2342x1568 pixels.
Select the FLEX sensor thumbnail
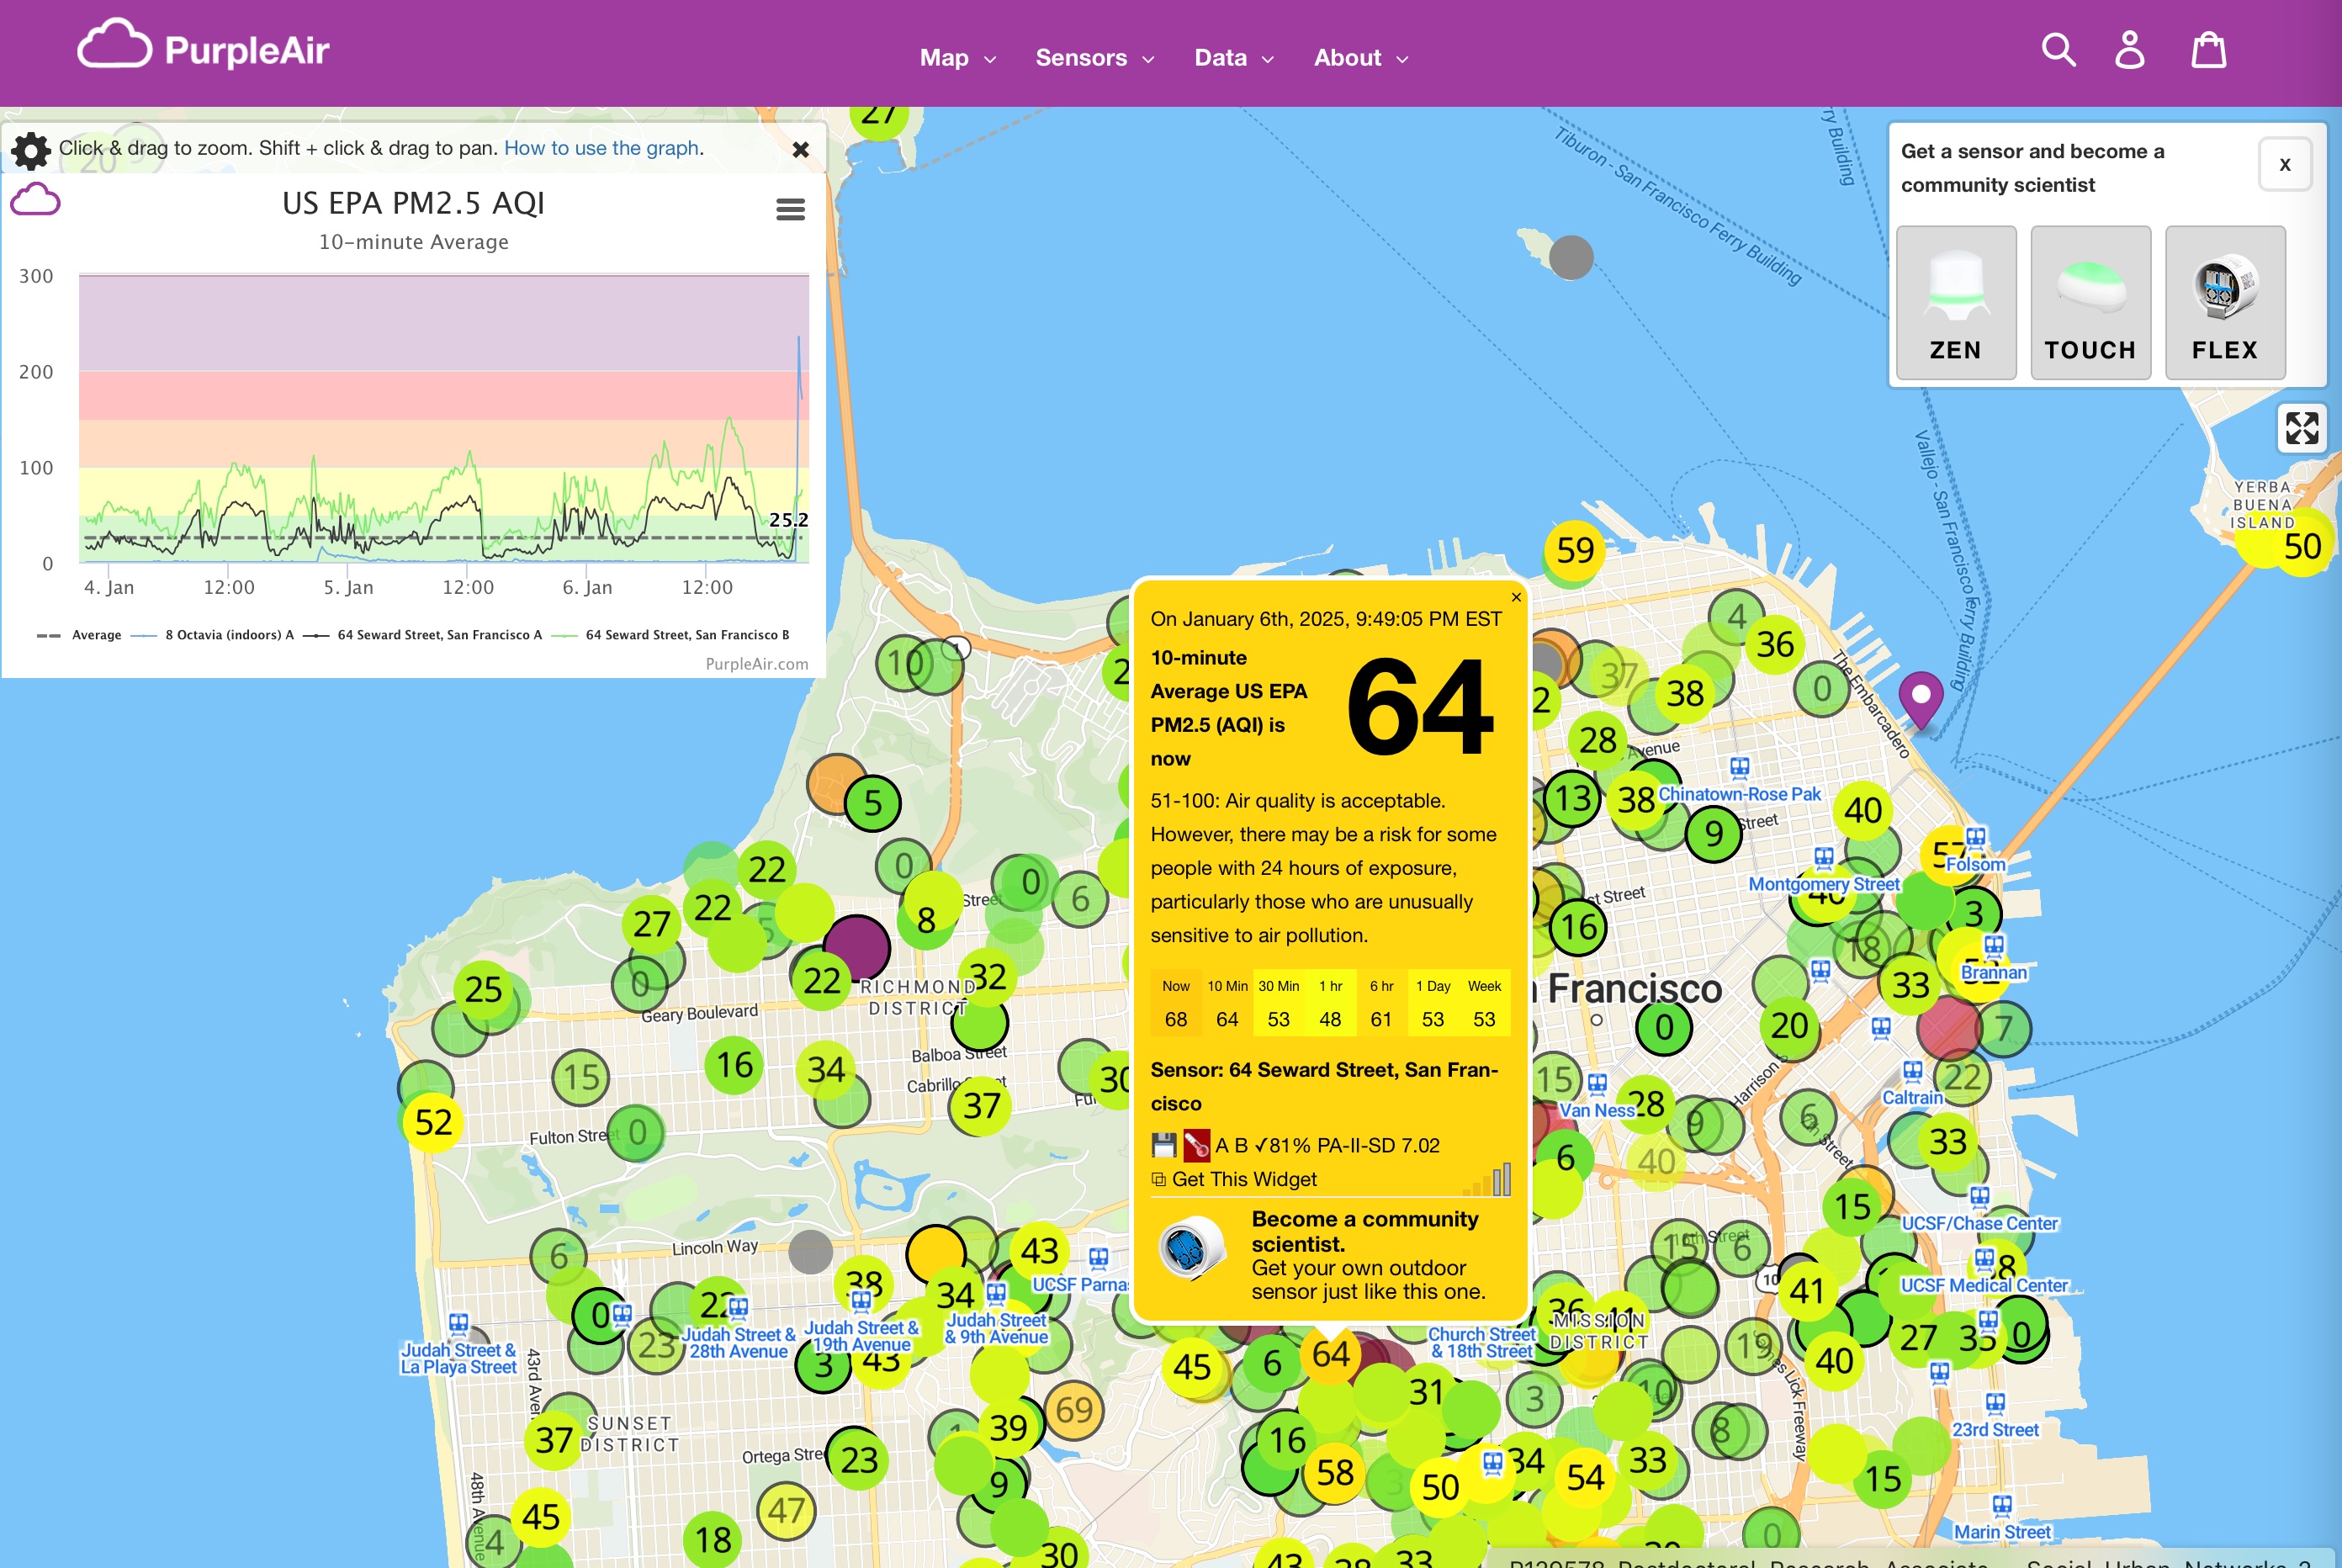tap(2224, 302)
